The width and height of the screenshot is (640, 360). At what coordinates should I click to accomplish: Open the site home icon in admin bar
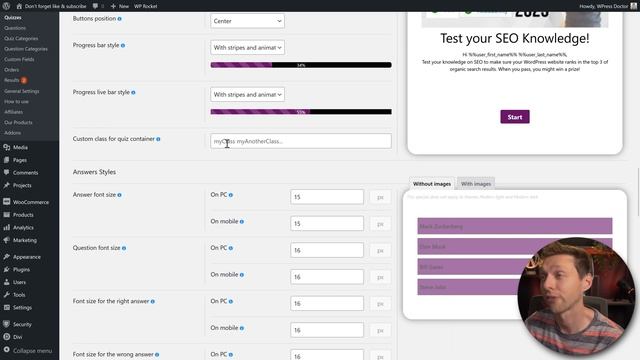pos(19,6)
